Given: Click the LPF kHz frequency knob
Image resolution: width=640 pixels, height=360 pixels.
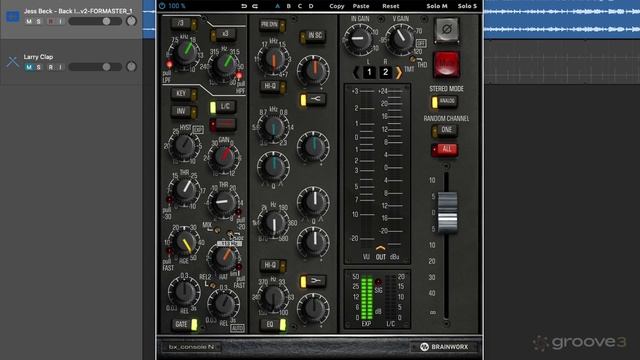Looking at the screenshot, I should (x=186, y=52).
